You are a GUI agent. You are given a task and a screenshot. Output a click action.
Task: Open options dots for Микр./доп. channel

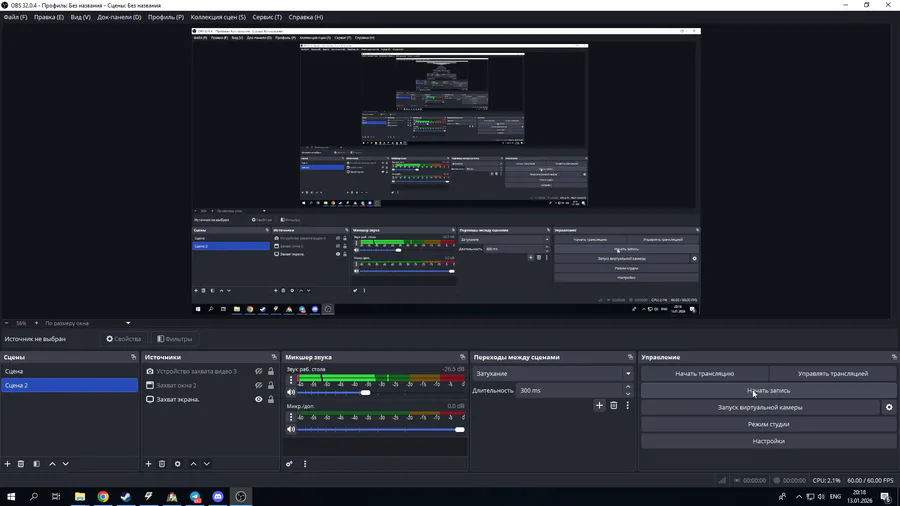coord(291,417)
